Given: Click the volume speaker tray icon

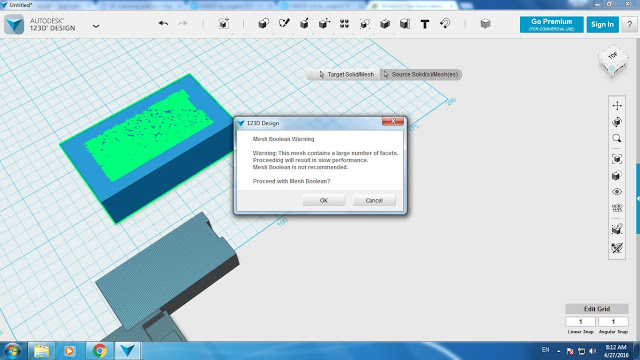Looking at the screenshot, I should (593, 351).
